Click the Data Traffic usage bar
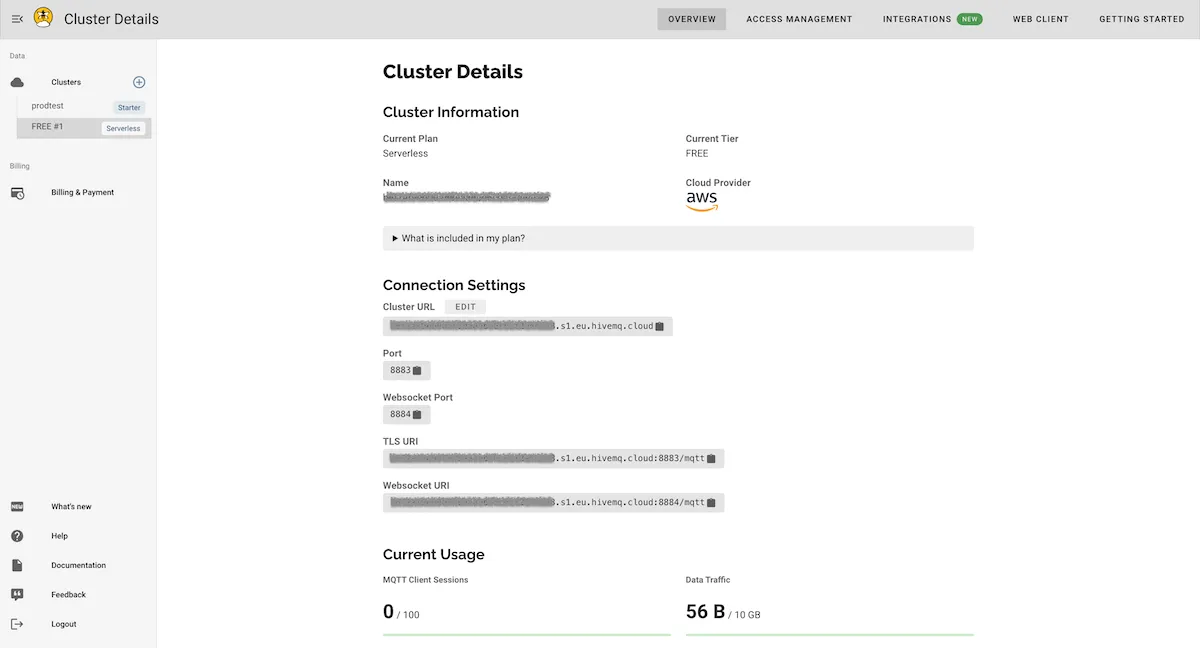Viewport: 1200px width, 648px height. click(x=830, y=634)
